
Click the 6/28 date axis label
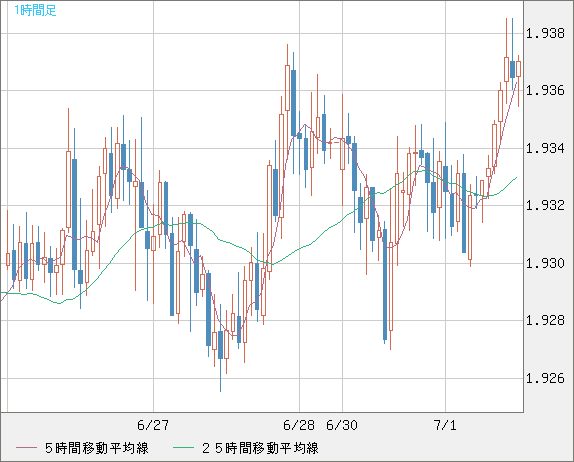pyautogui.click(x=299, y=425)
